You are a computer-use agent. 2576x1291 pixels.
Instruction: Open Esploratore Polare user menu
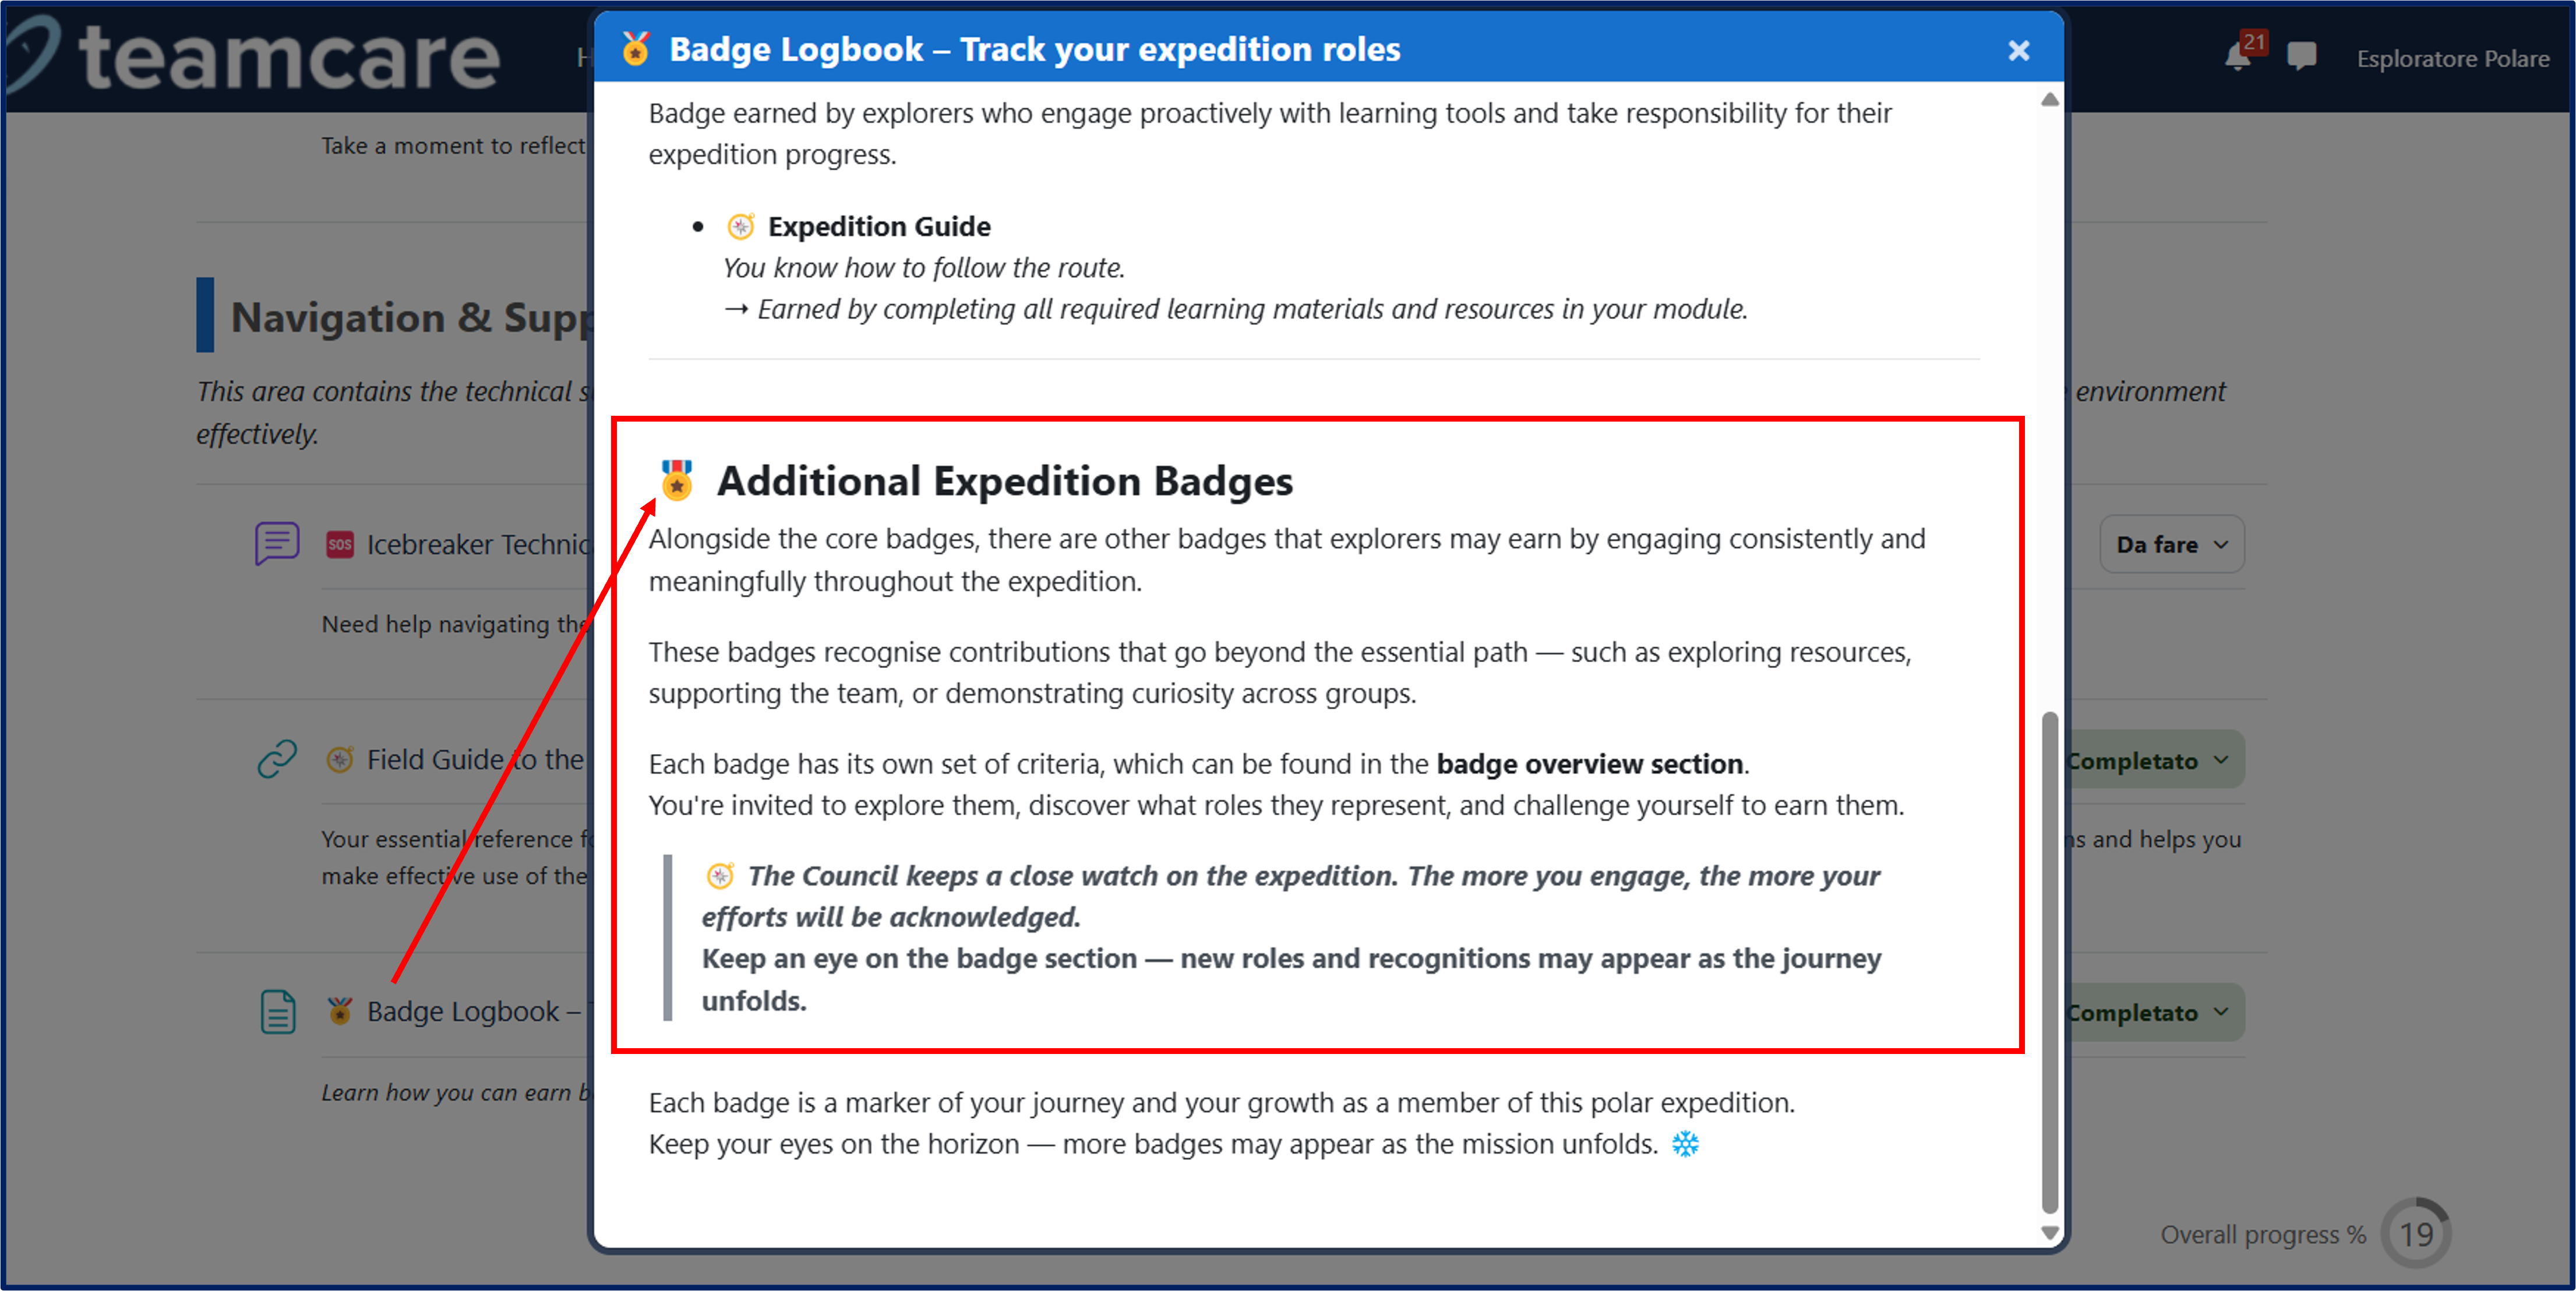[x=2451, y=58]
